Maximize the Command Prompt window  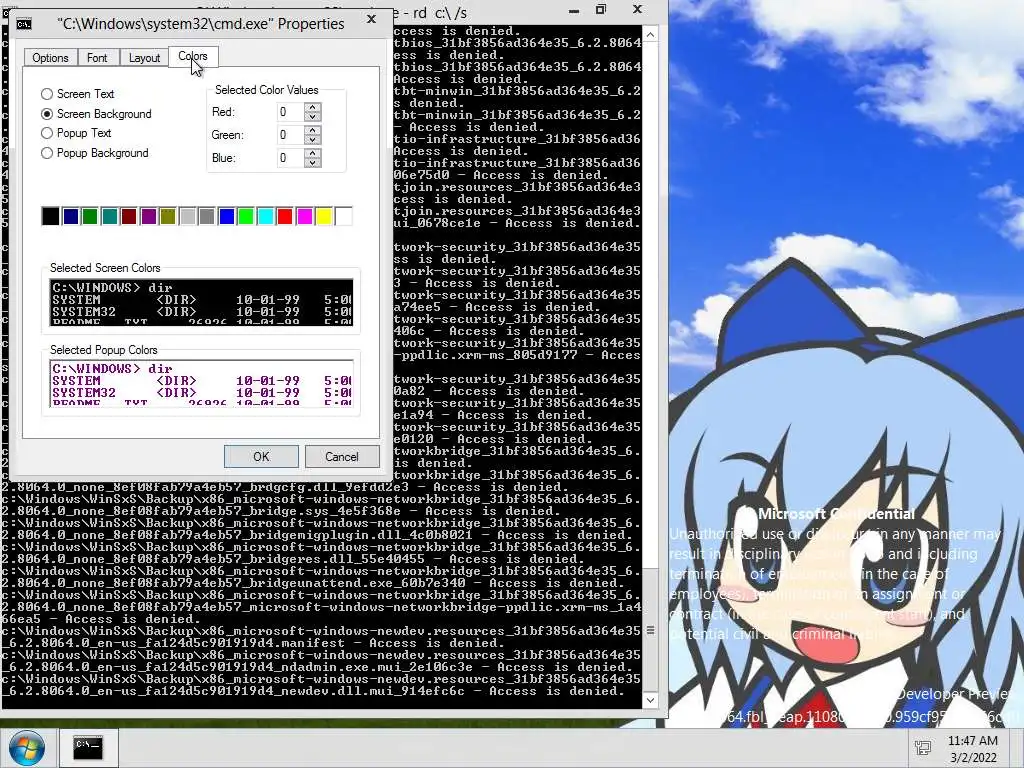point(601,9)
